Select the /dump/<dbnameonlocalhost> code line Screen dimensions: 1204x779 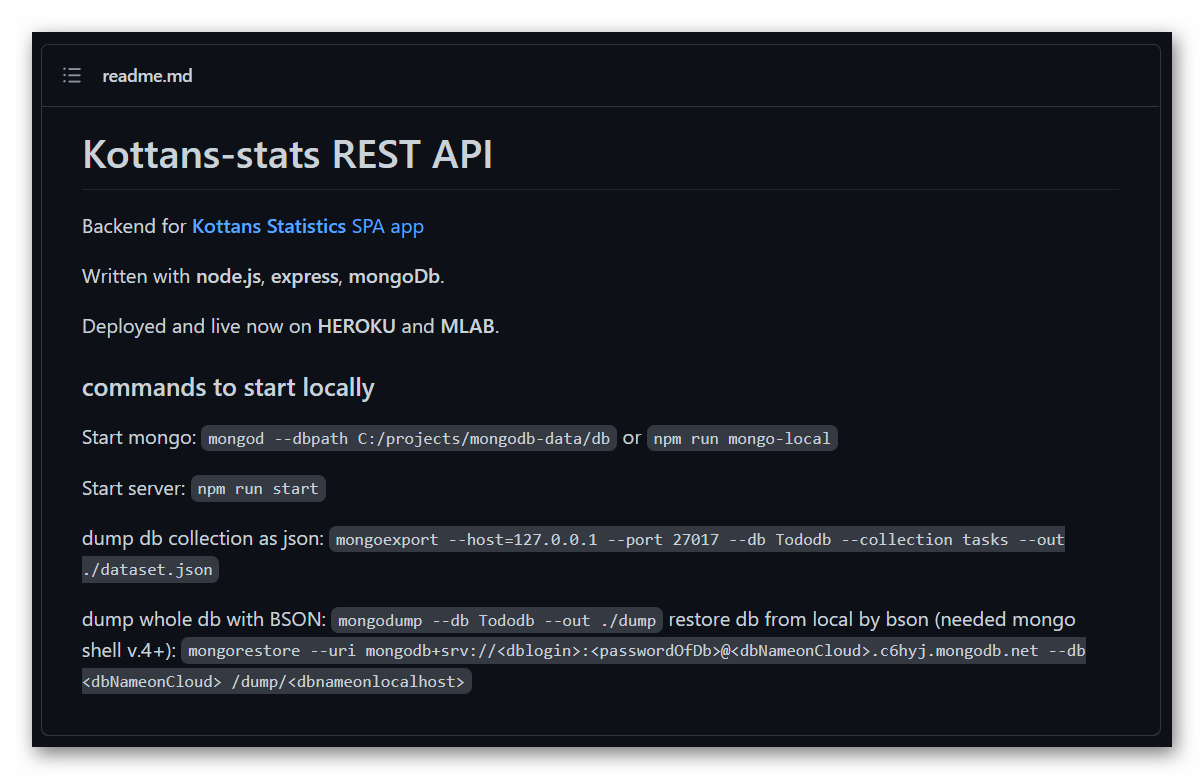click(x=276, y=681)
